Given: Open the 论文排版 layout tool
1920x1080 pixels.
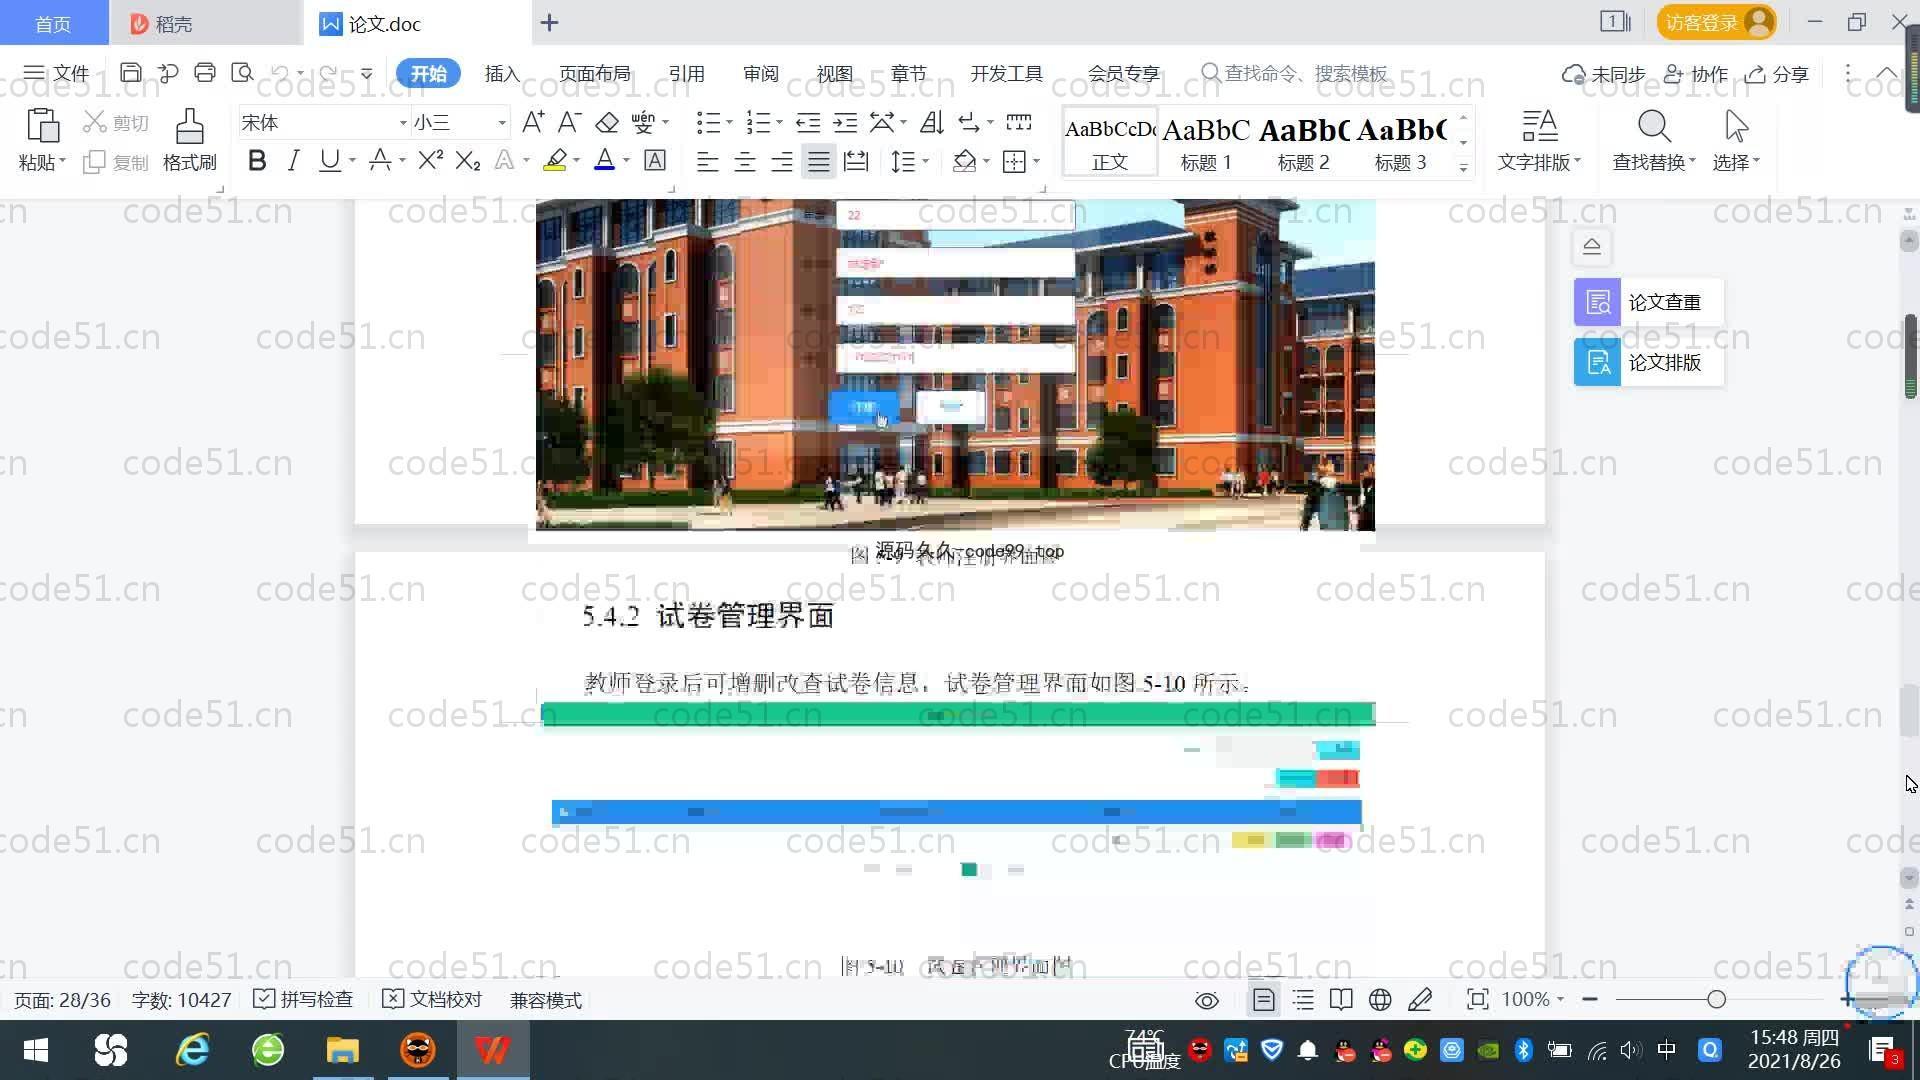Looking at the screenshot, I should point(1648,362).
